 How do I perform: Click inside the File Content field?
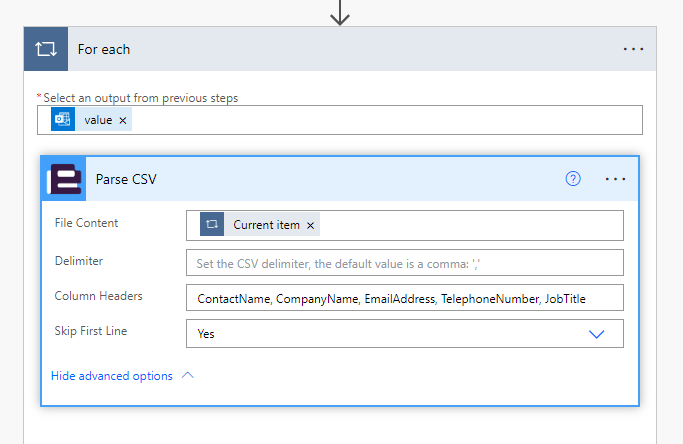coord(470,225)
